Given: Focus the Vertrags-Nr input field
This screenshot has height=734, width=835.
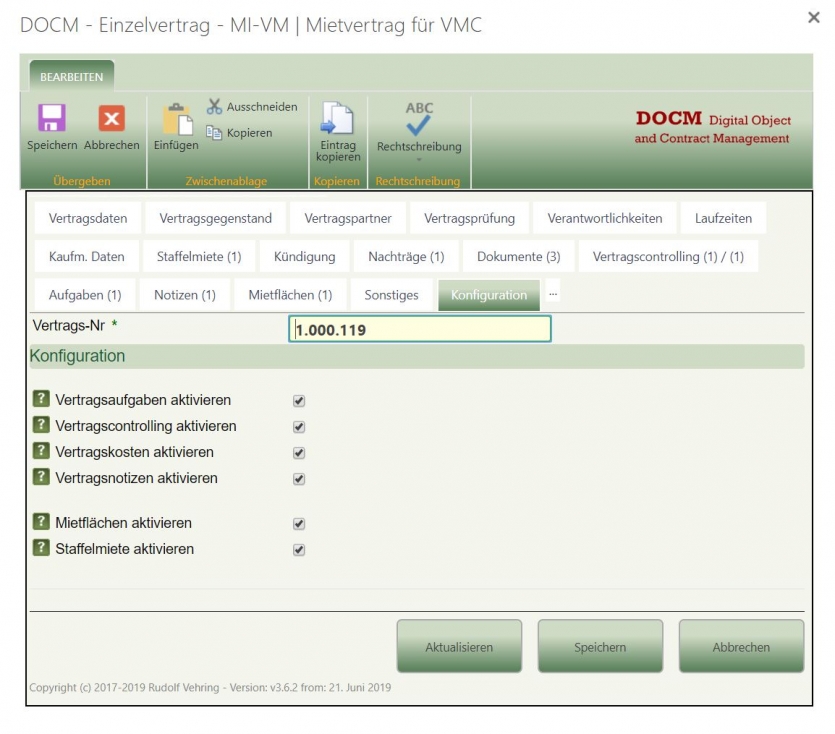Looking at the screenshot, I should (420, 329).
